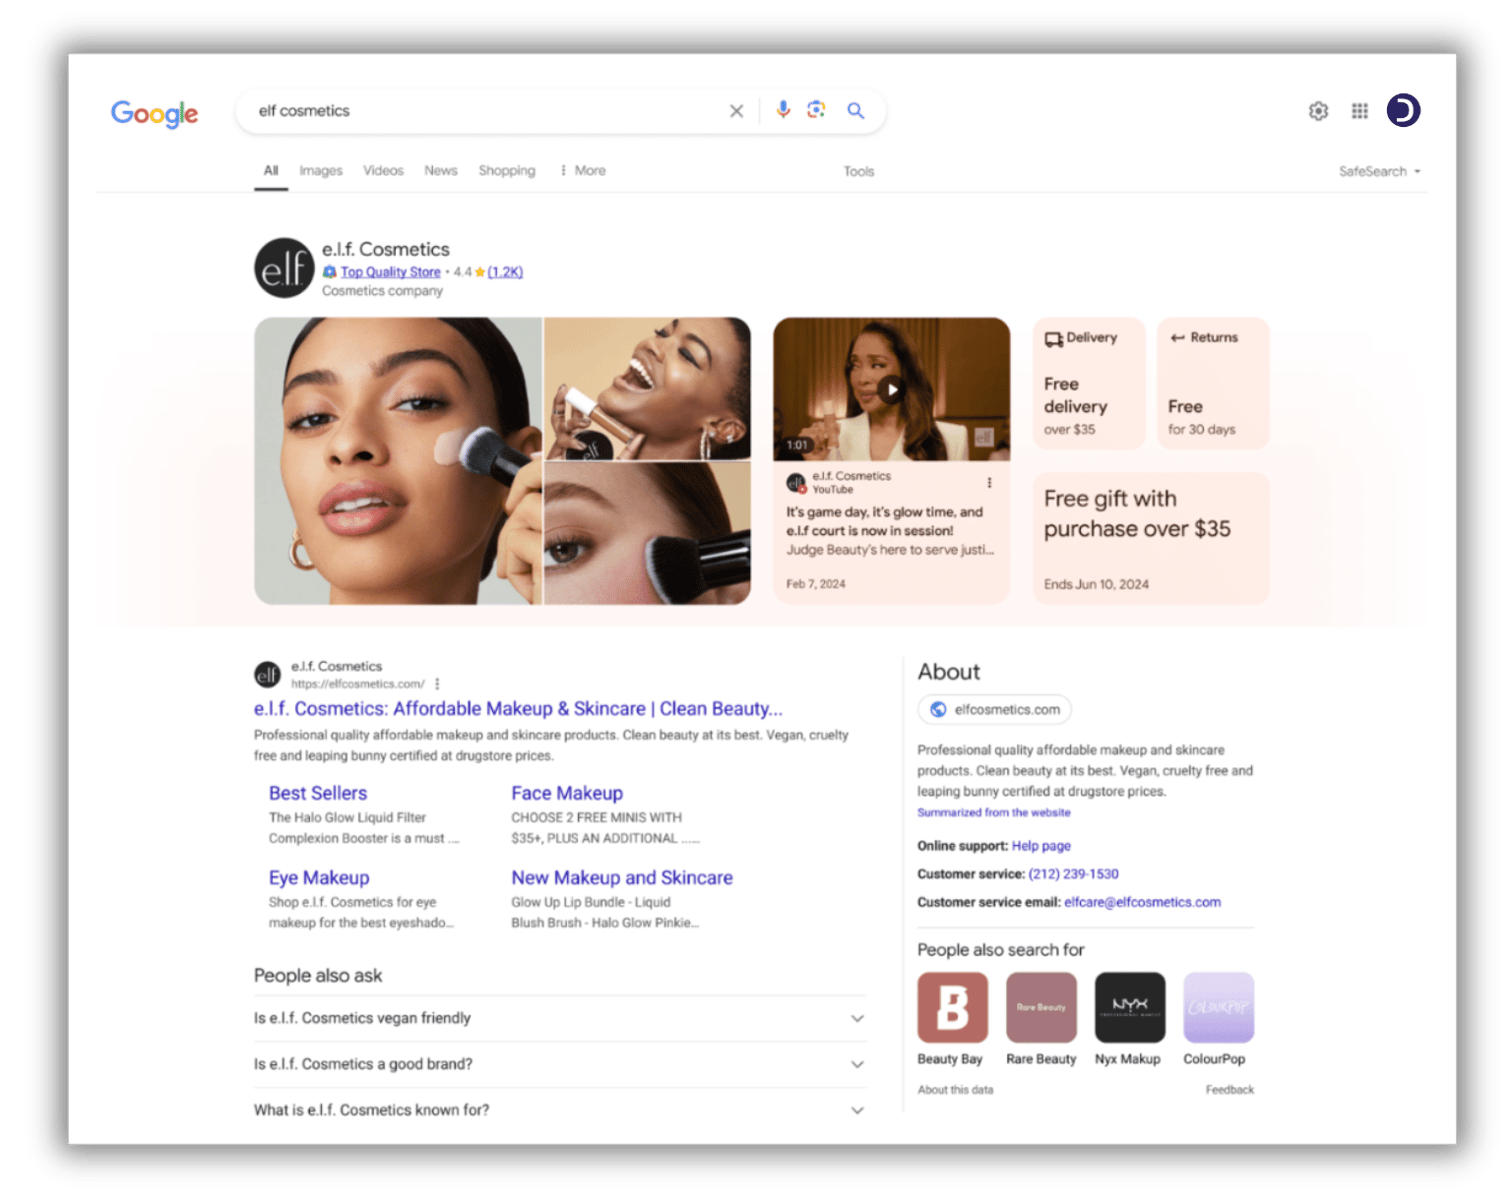Switch to the Images tab
The image size is (1512, 1198).
click(x=321, y=171)
